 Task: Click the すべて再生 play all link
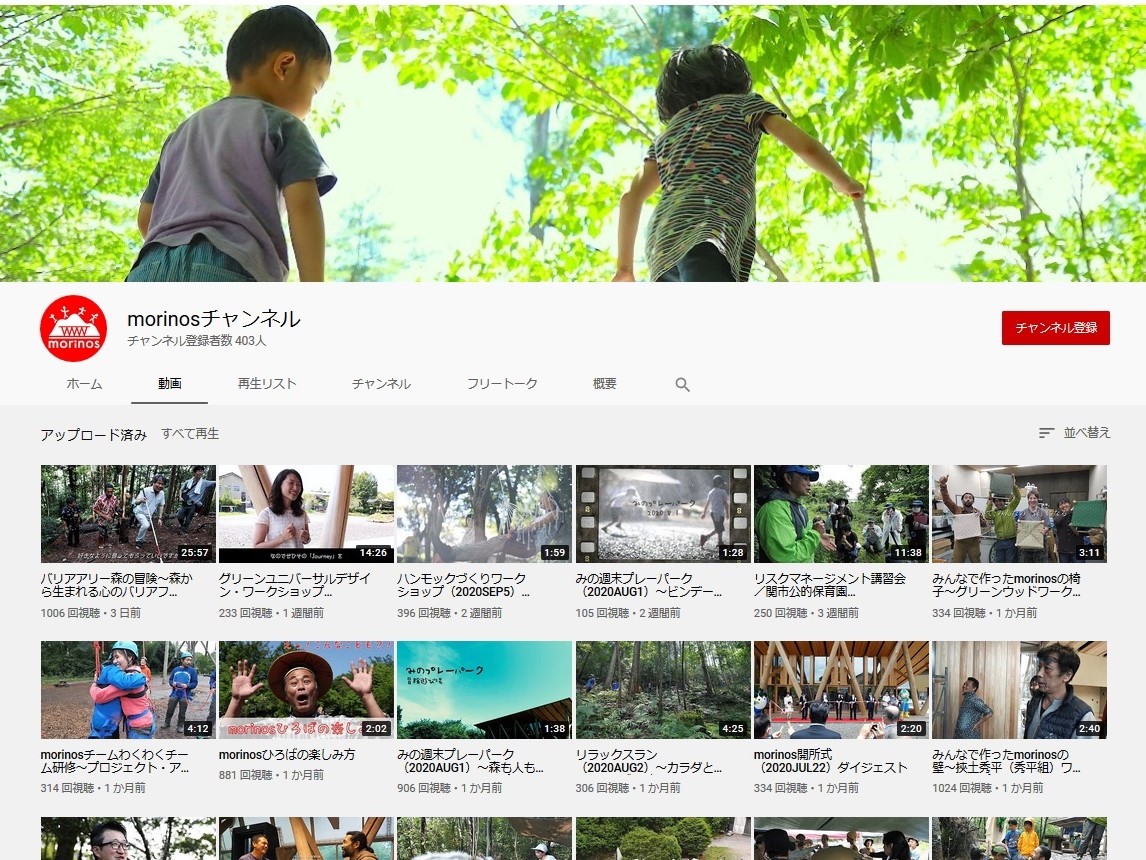(x=190, y=434)
